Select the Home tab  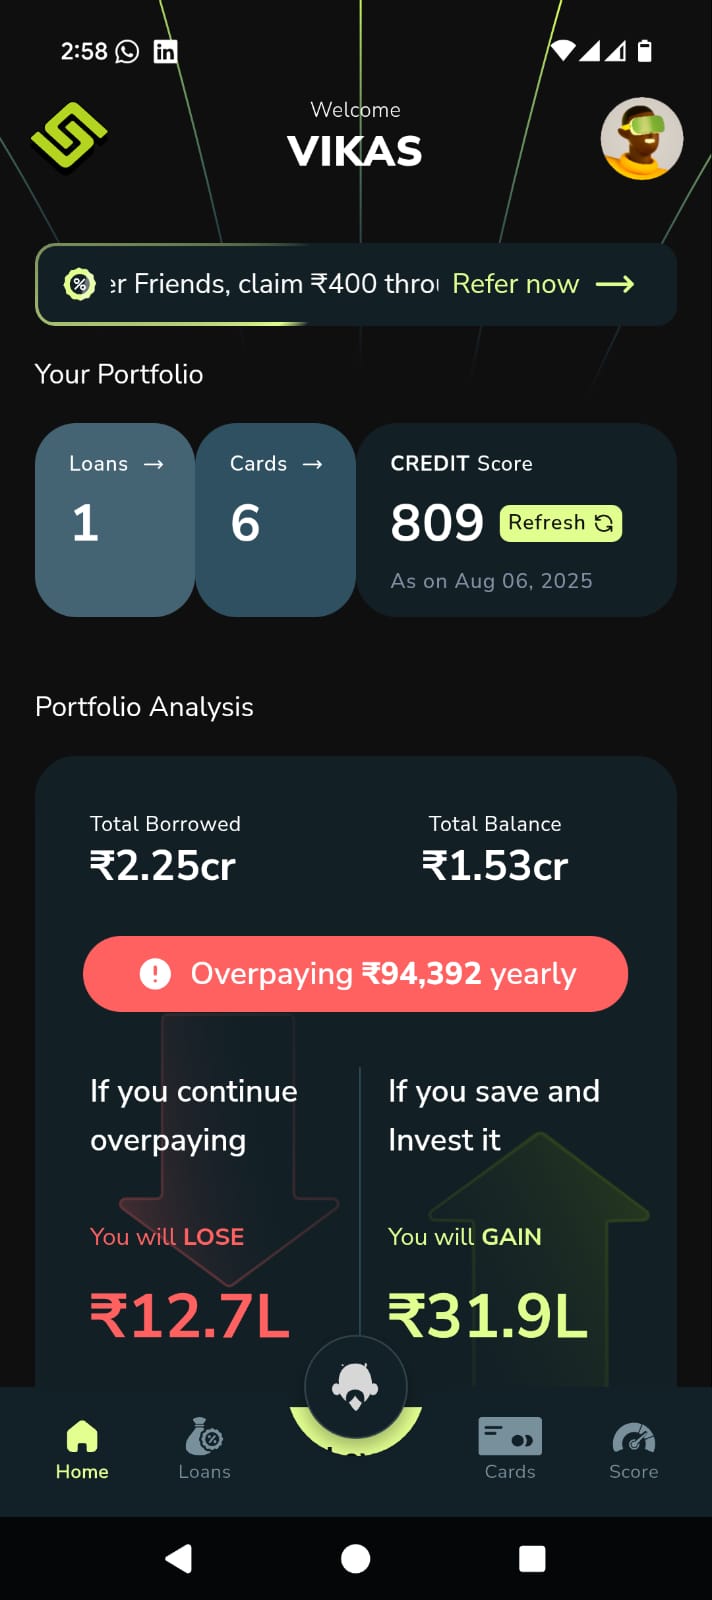tap(82, 1450)
